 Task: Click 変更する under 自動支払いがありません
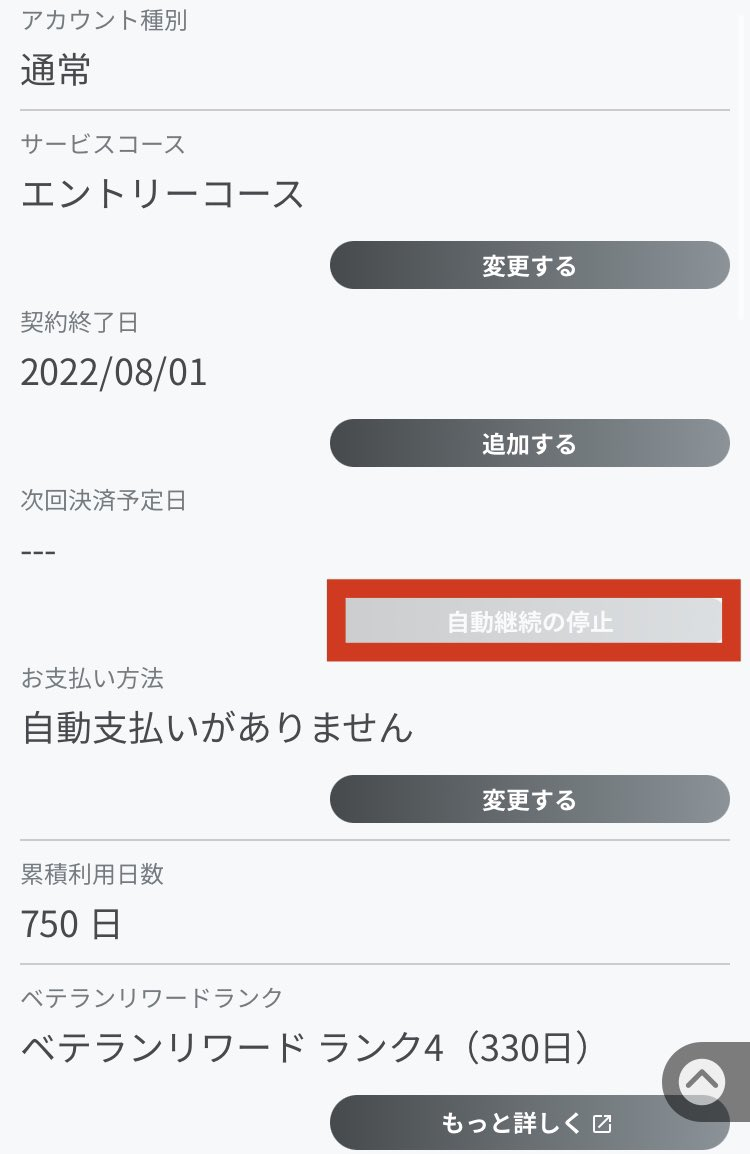coord(529,799)
